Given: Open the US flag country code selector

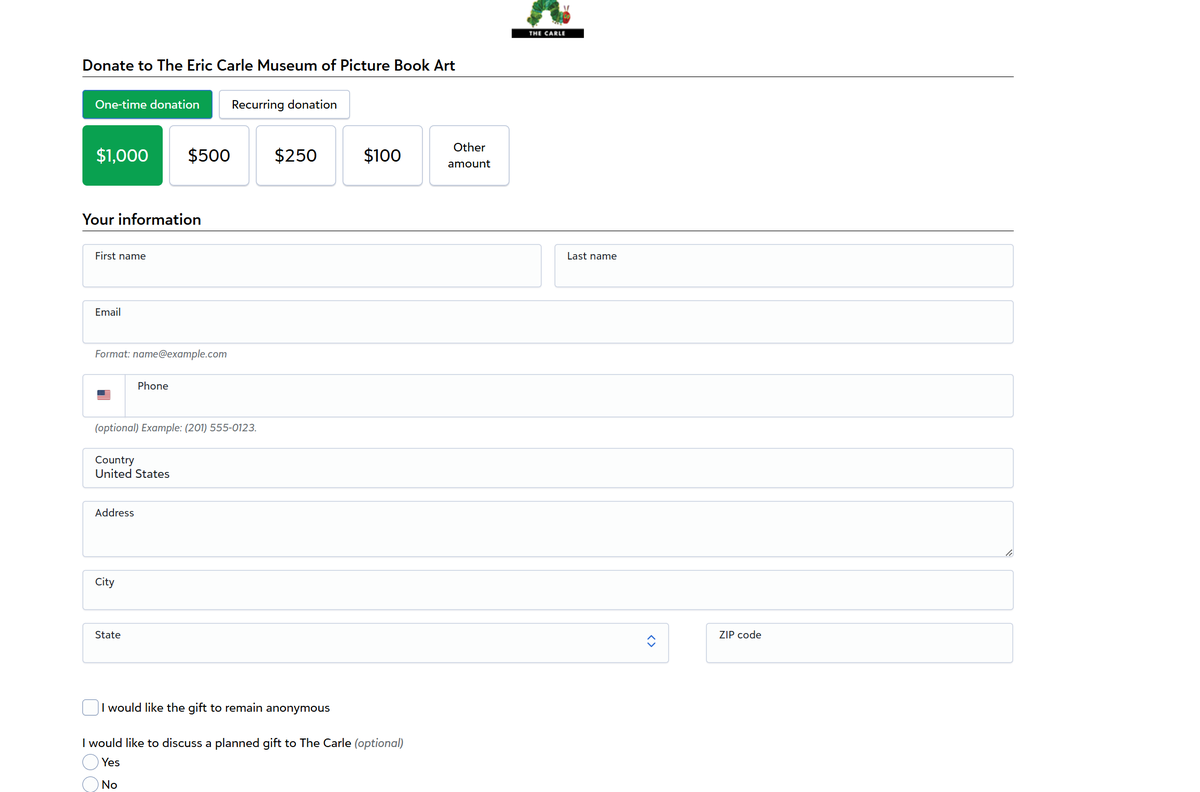Looking at the screenshot, I should pyautogui.click(x=104, y=395).
